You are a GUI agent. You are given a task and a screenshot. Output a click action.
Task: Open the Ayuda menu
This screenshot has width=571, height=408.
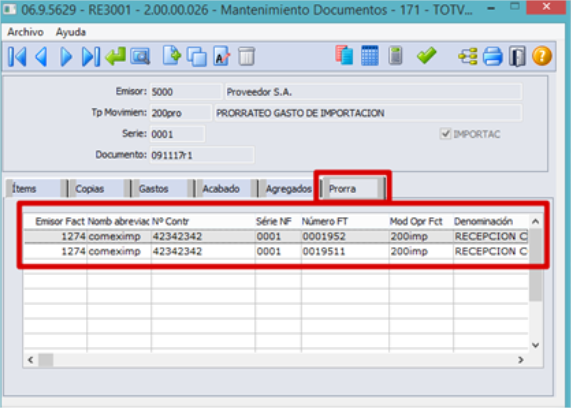(71, 32)
